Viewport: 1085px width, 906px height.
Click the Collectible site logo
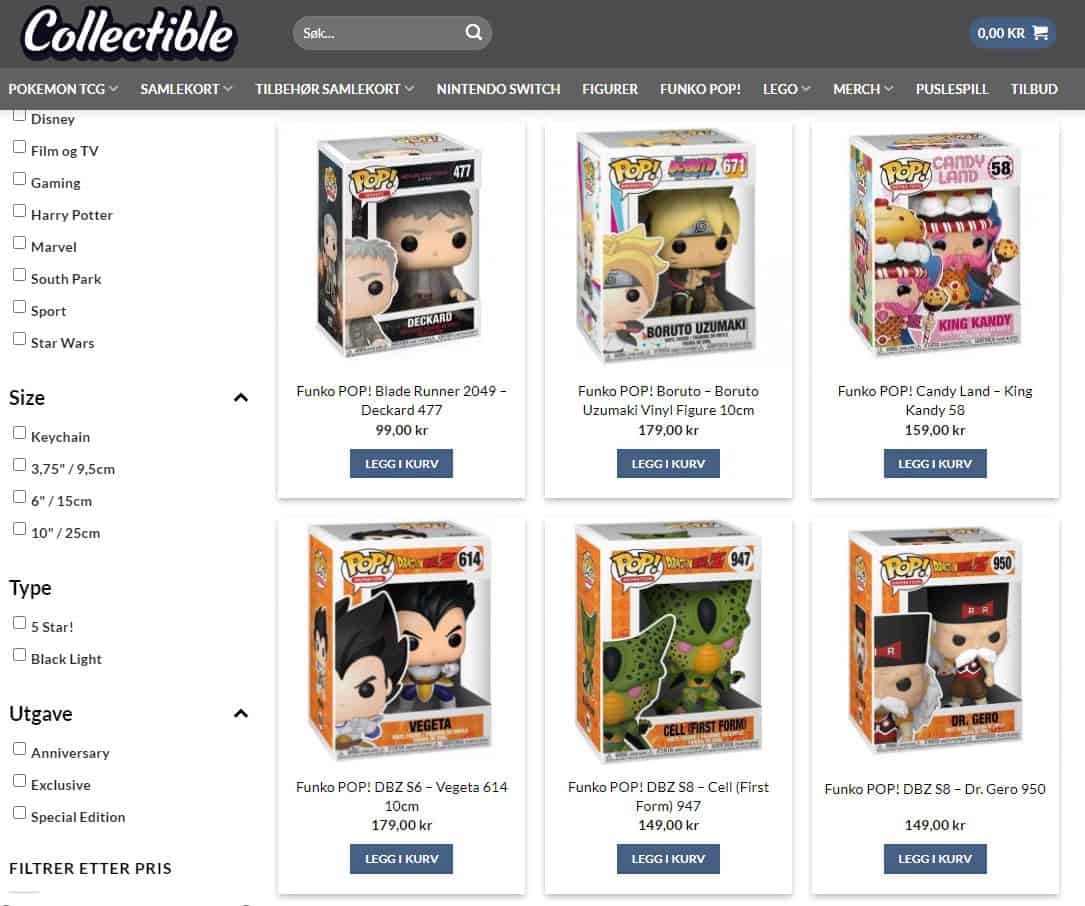[129, 33]
